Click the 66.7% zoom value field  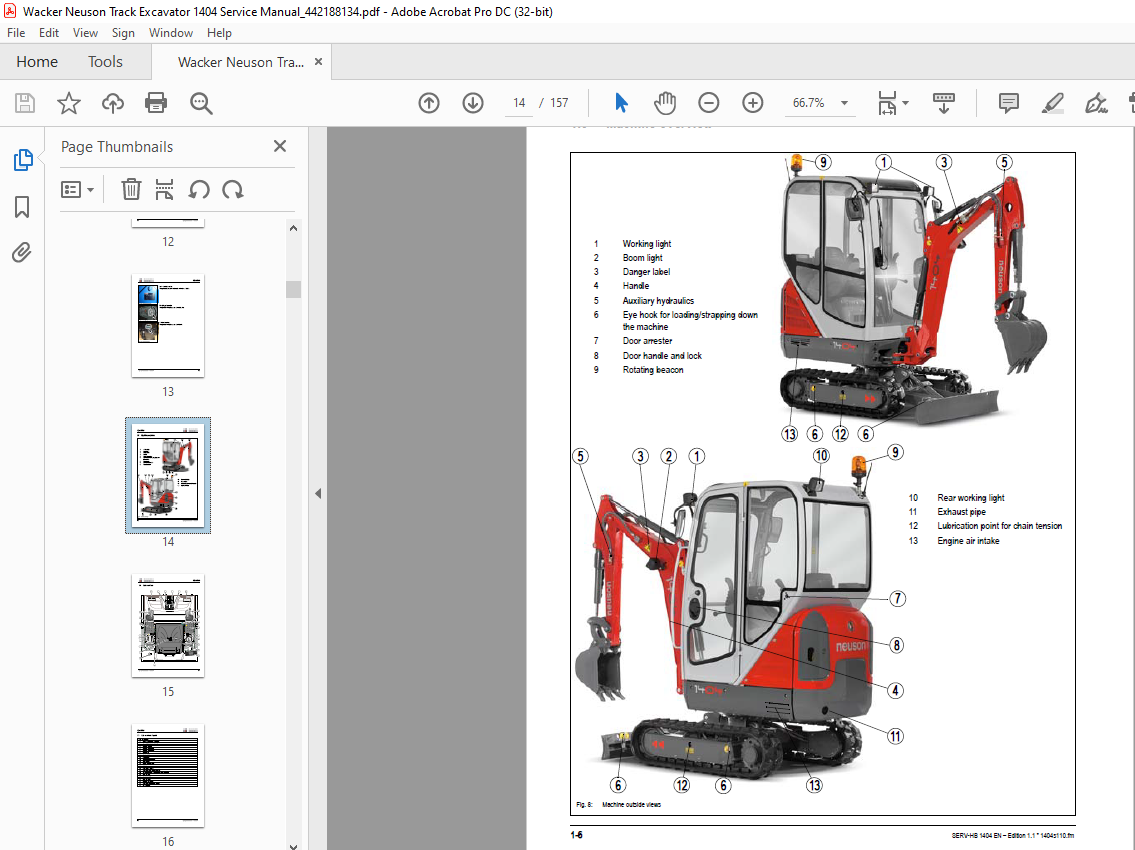click(808, 103)
